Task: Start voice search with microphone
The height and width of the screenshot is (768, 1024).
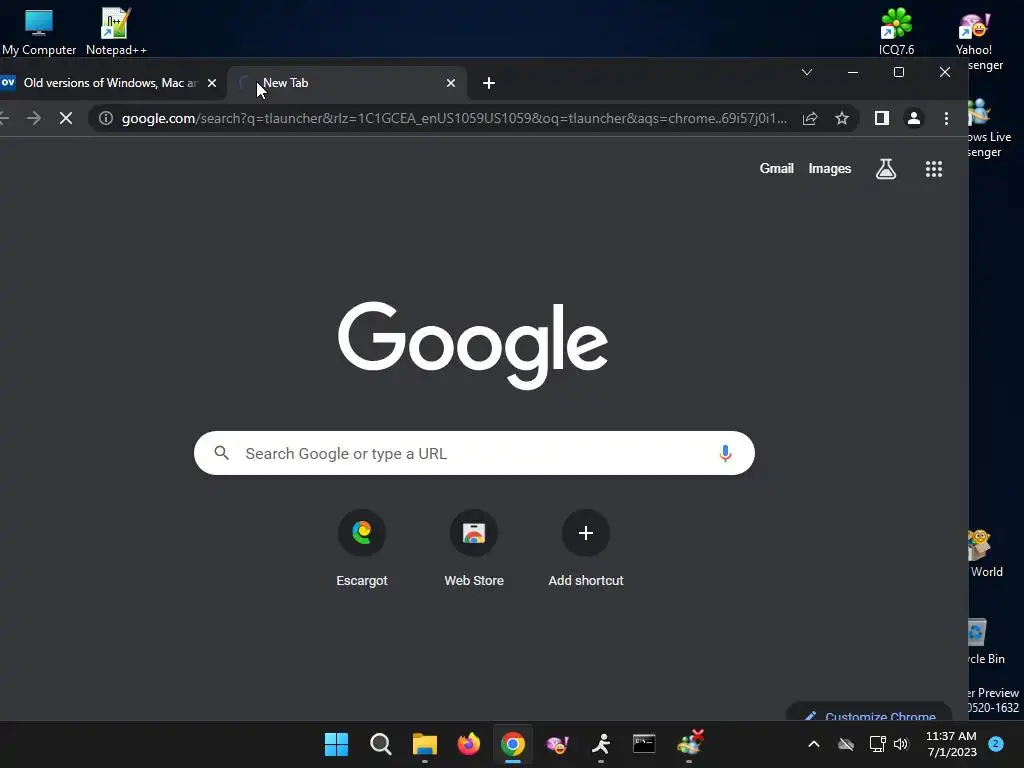Action: (725, 453)
